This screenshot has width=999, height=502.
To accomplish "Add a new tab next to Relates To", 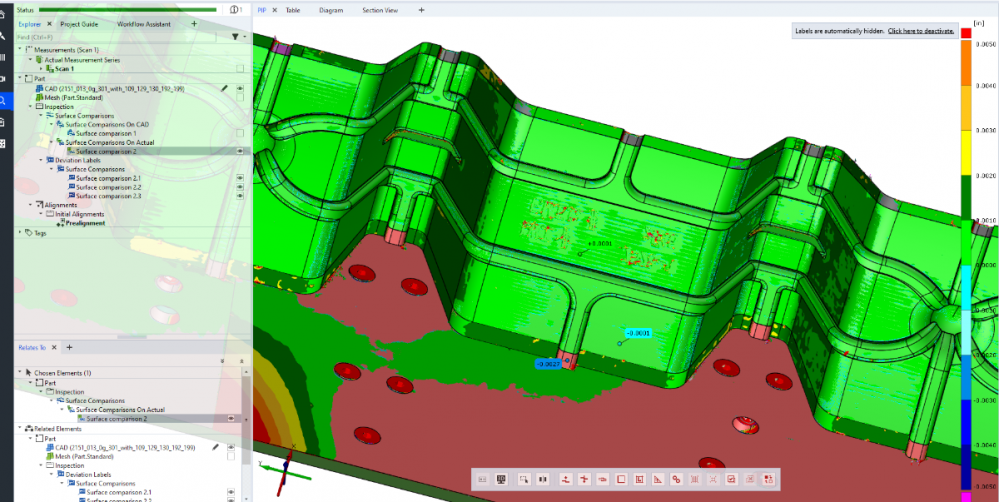I will (69, 347).
